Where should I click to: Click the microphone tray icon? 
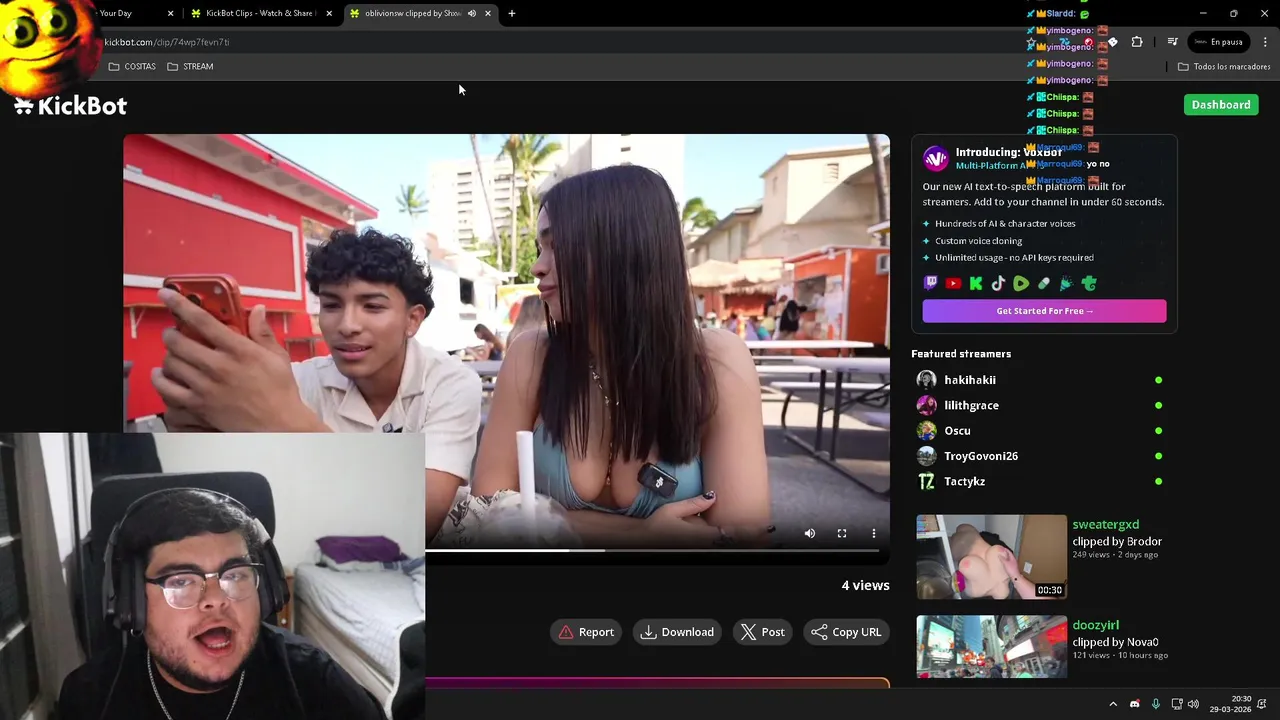click(1155, 704)
